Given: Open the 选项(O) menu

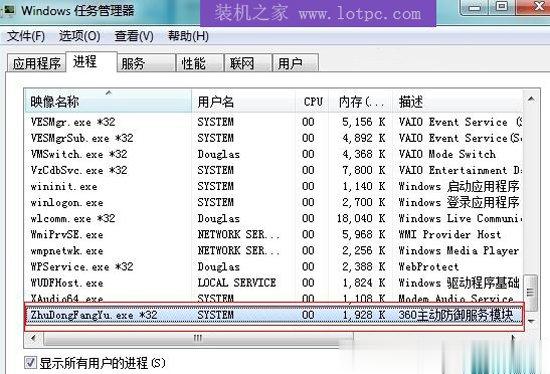Looking at the screenshot, I should 80,36.
